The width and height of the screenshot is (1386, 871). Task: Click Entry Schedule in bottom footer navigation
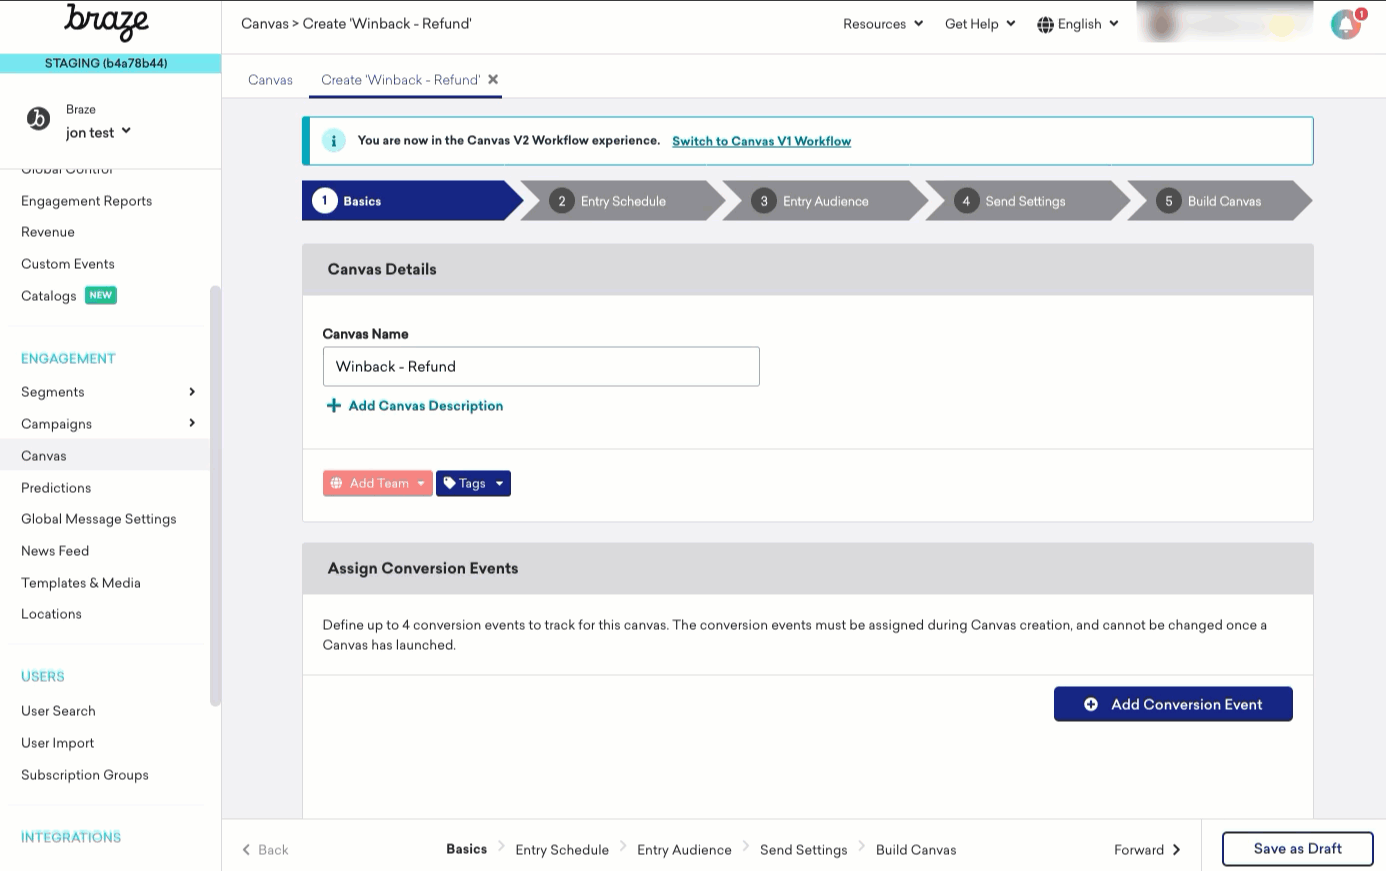click(x=562, y=850)
